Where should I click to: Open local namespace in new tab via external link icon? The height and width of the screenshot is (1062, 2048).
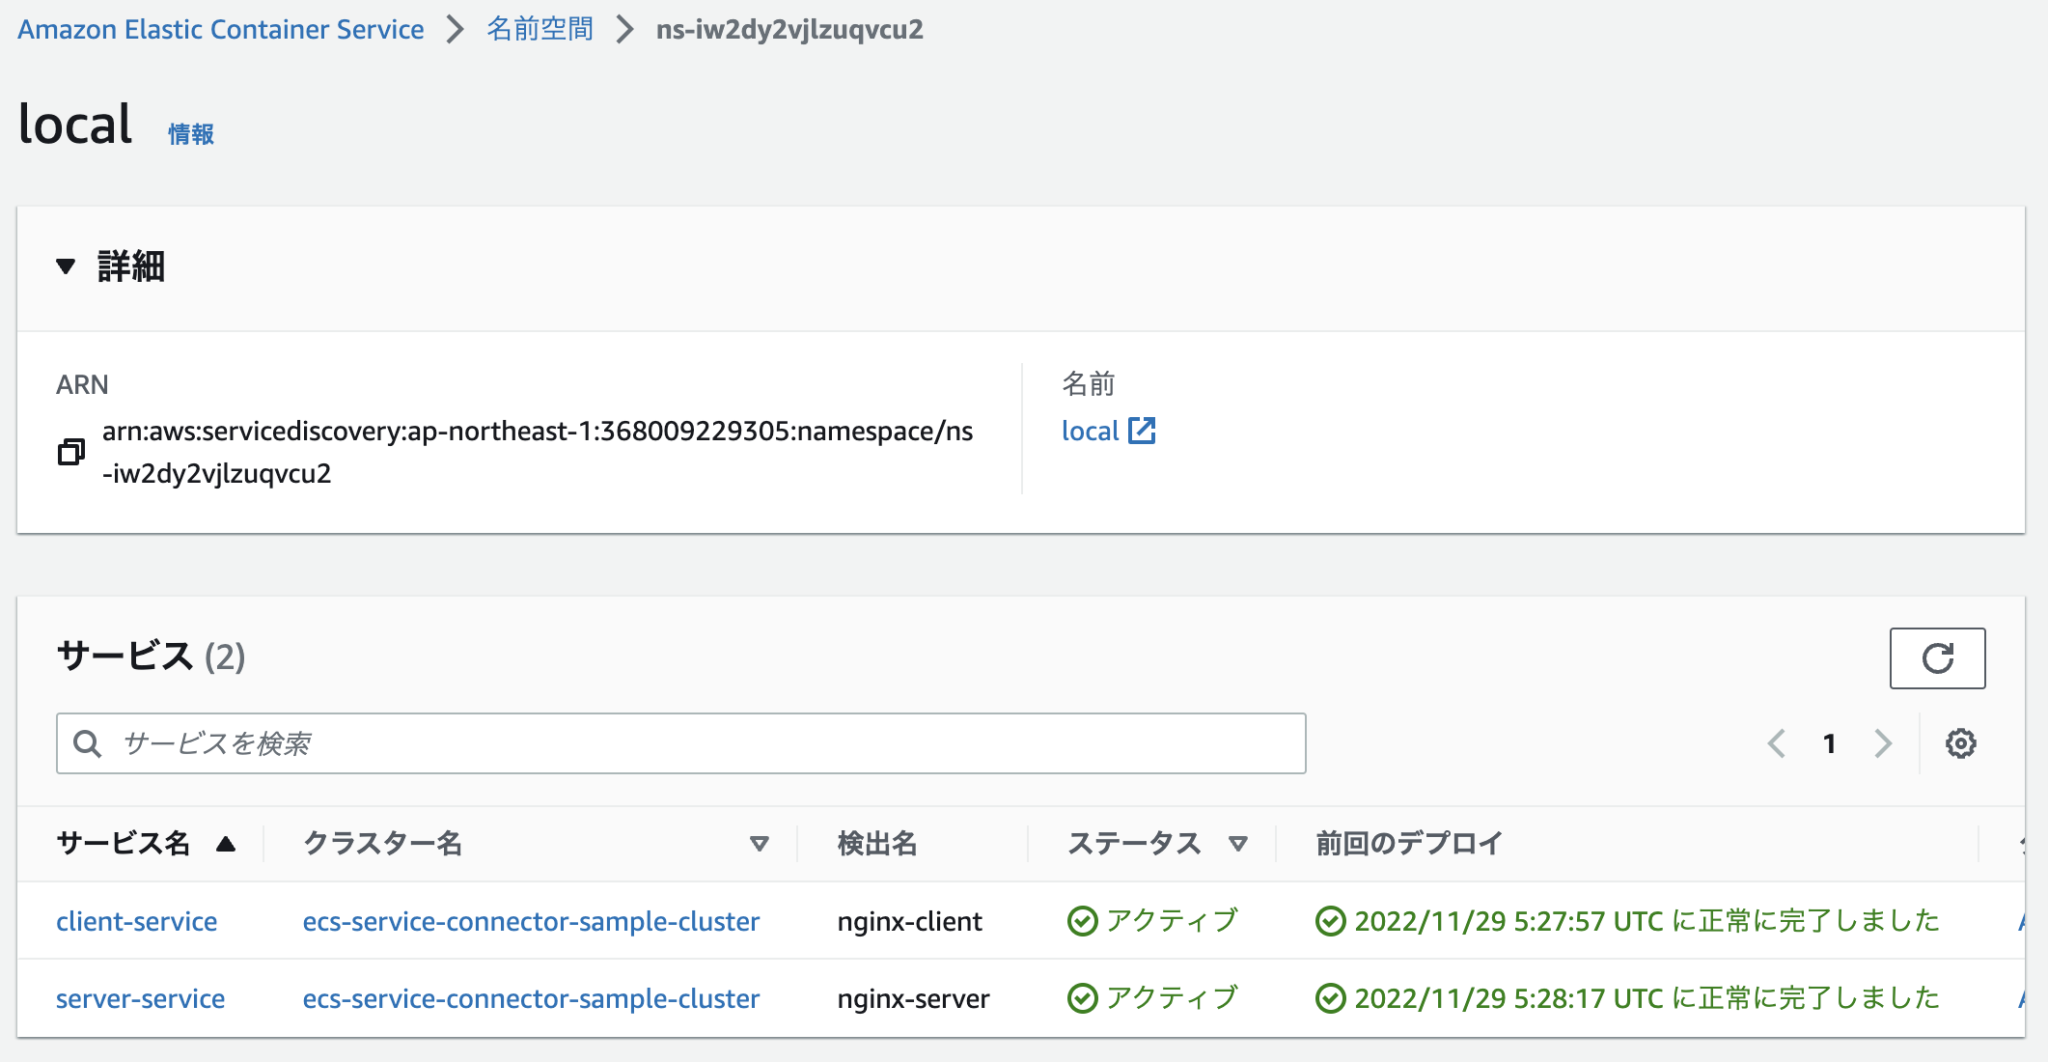(1143, 431)
